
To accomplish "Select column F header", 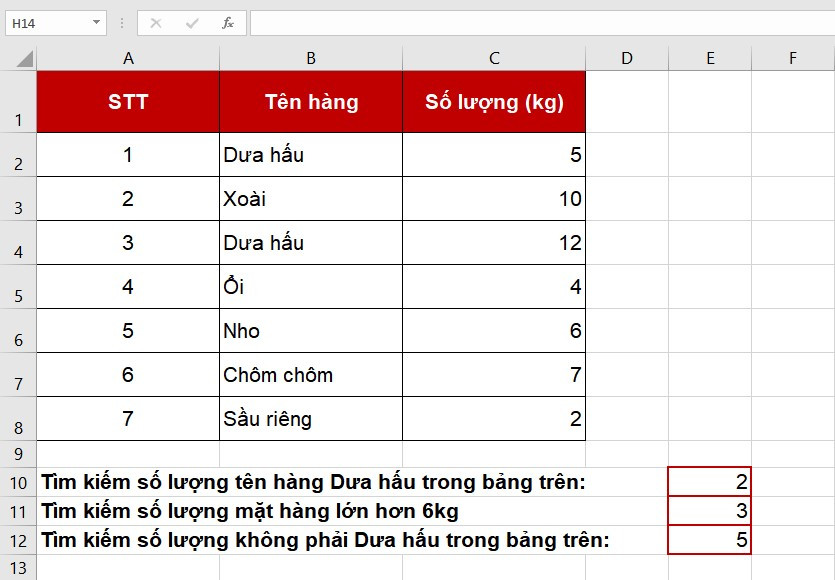I will pos(793,58).
